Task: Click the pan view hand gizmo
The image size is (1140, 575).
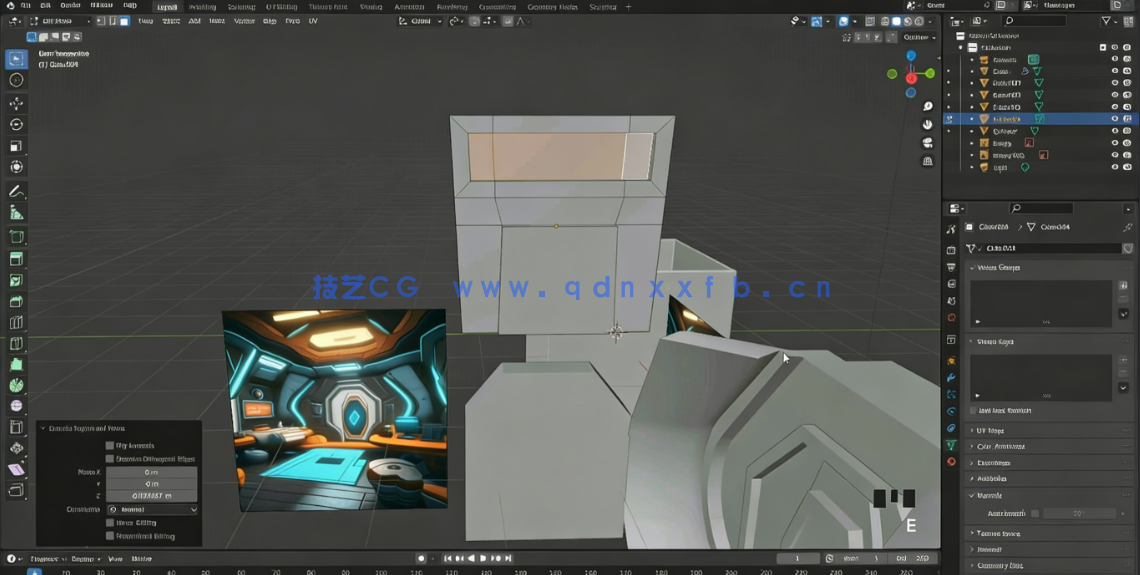Action: 928,124
